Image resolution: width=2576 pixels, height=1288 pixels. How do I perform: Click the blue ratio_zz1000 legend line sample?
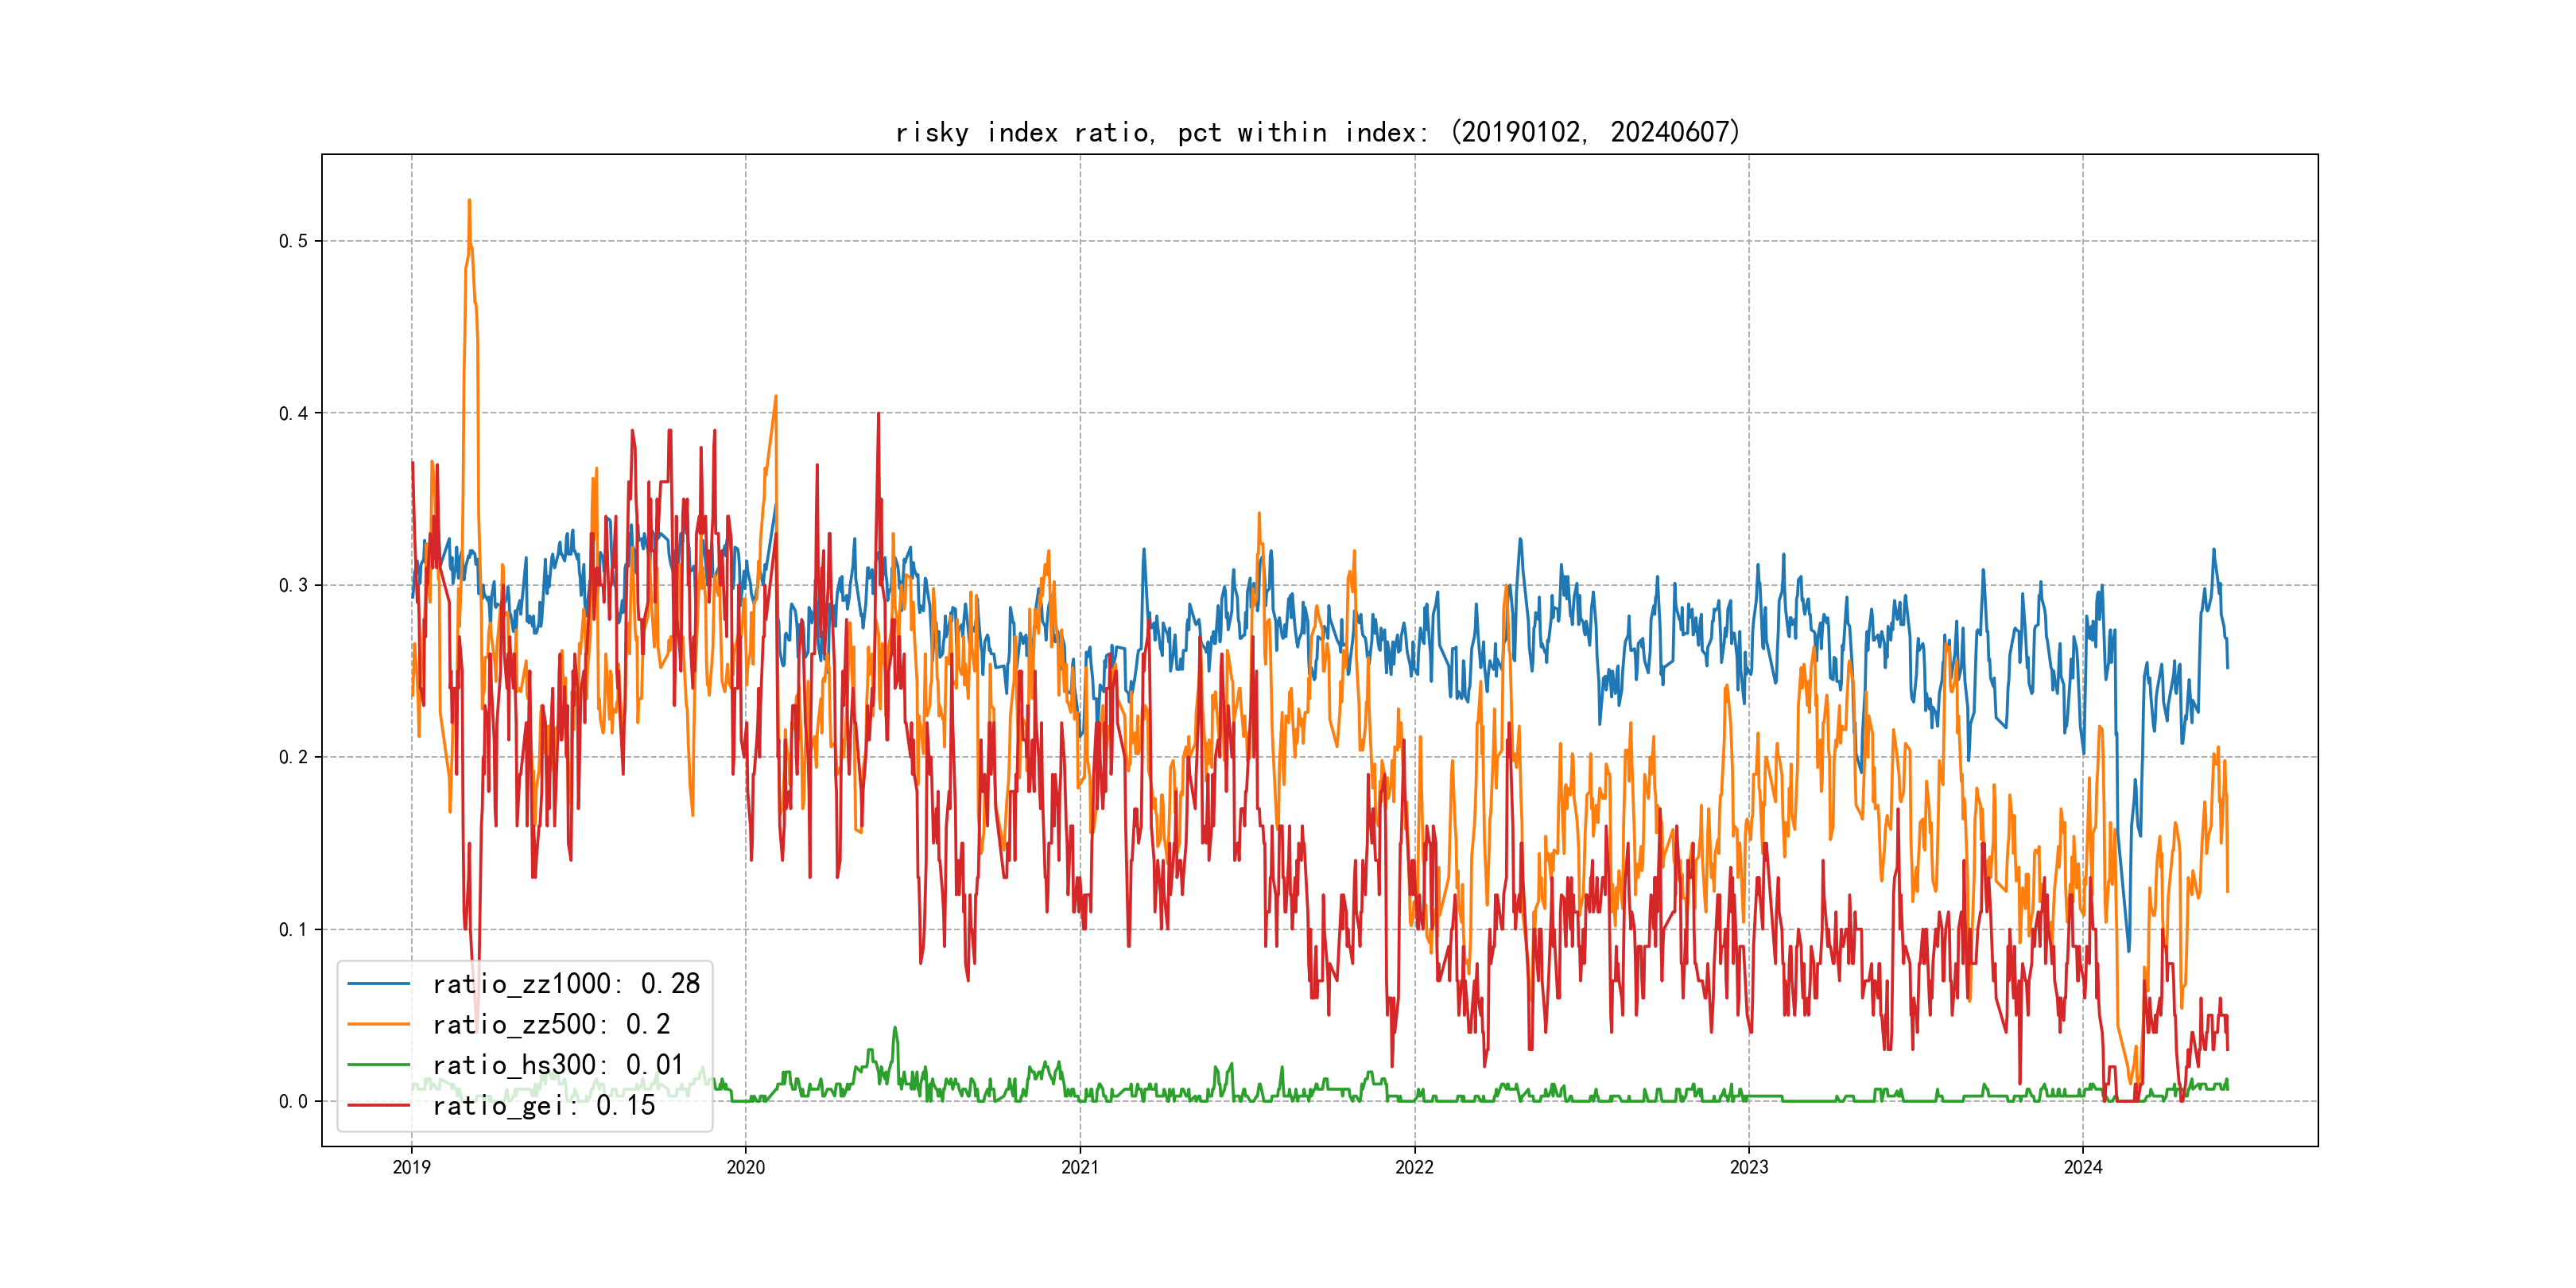tap(378, 984)
